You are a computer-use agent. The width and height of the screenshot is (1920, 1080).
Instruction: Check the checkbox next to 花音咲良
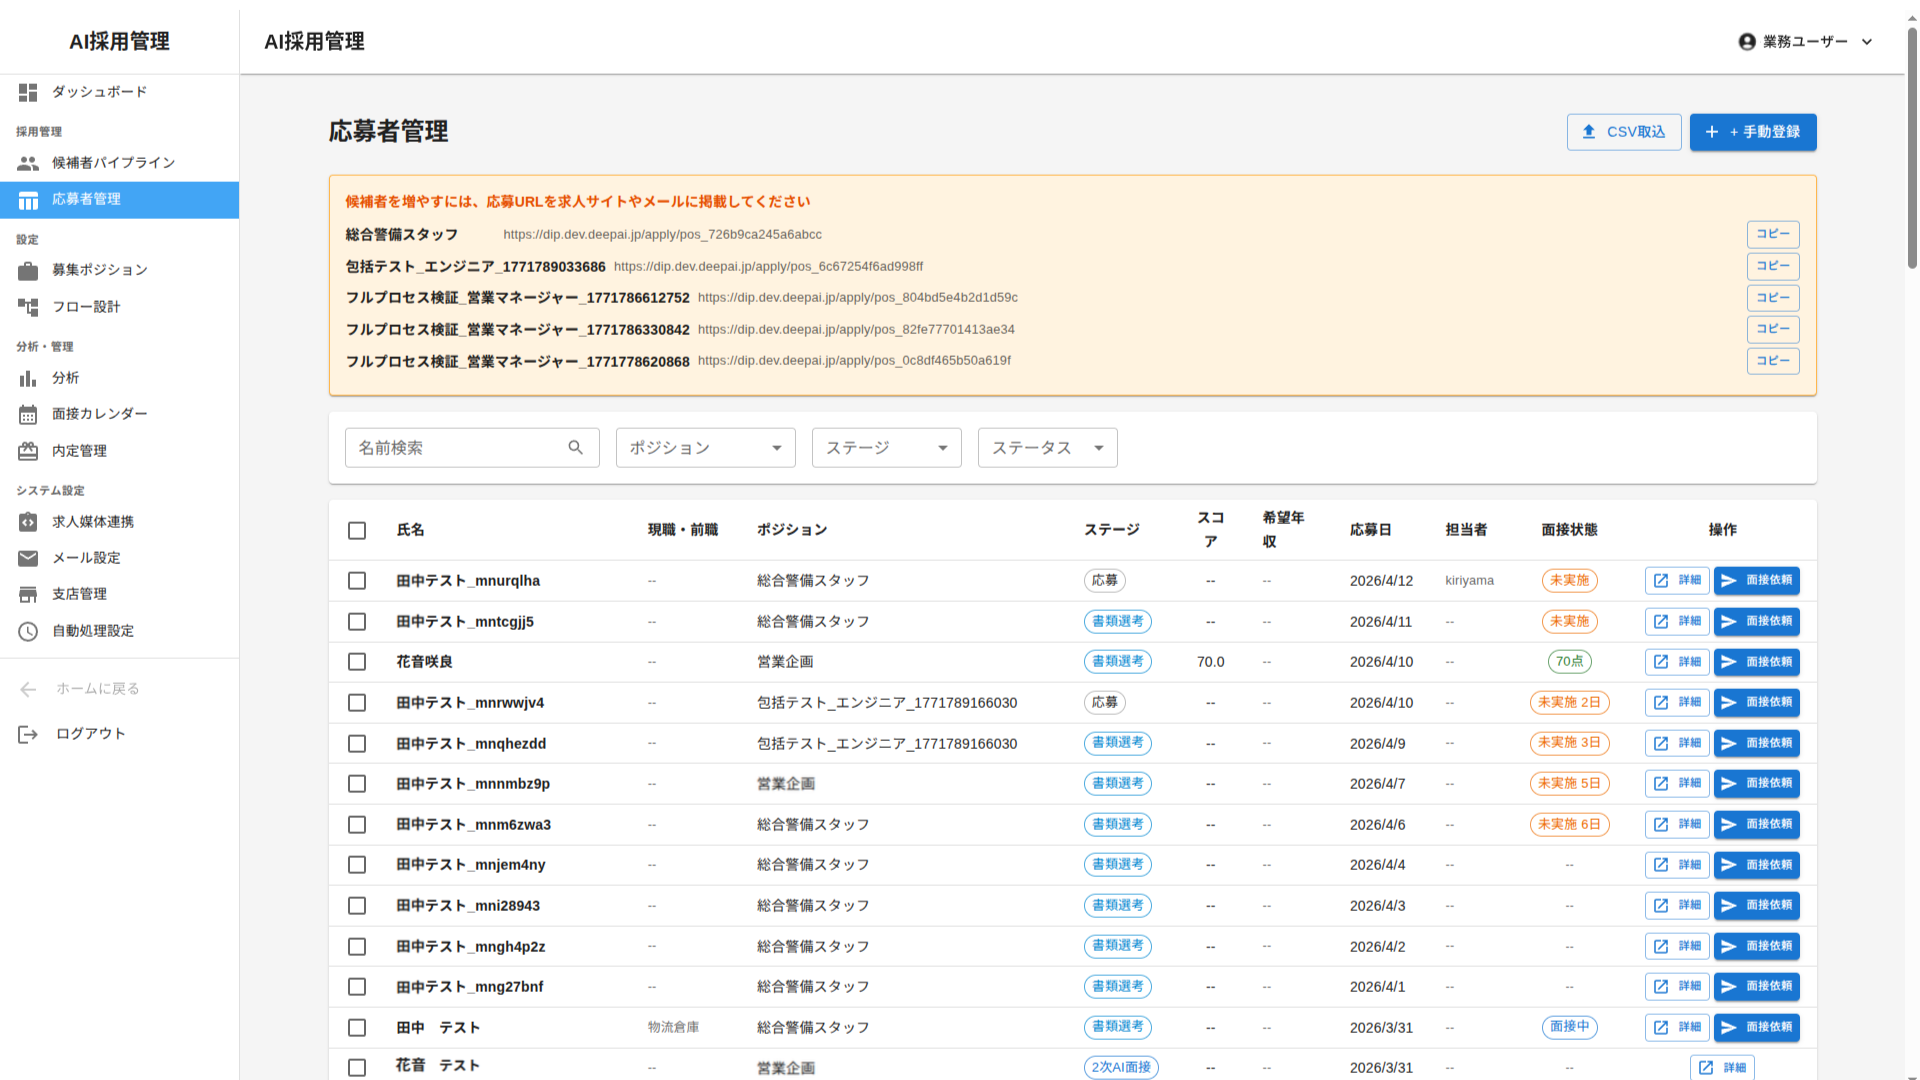(x=357, y=661)
